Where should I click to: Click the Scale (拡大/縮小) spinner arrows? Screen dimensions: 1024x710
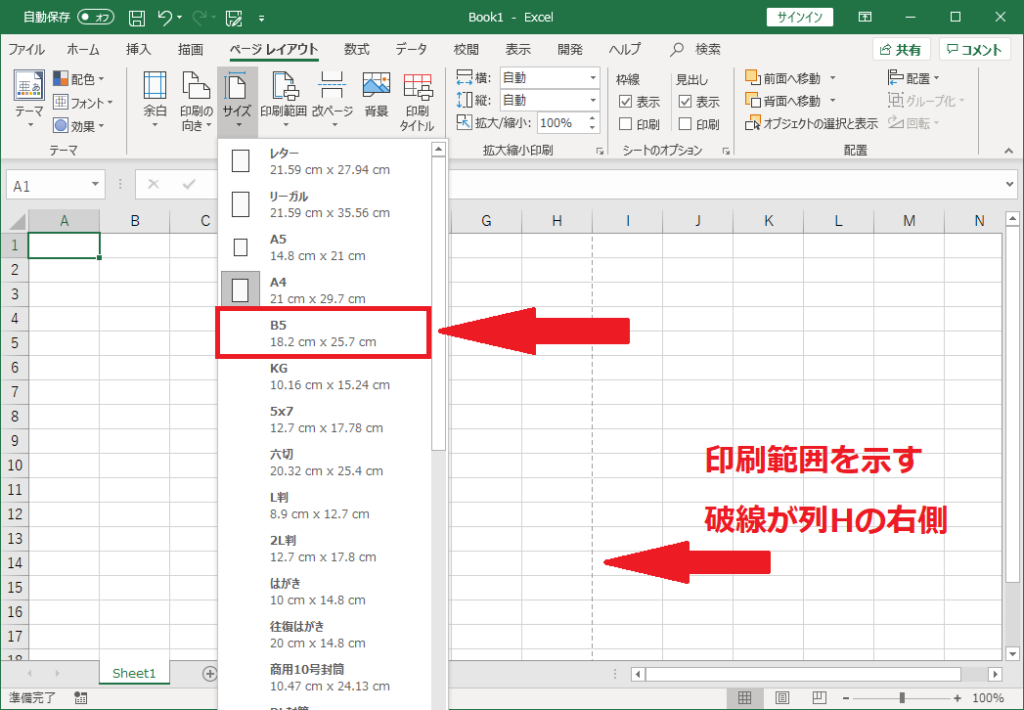point(592,123)
